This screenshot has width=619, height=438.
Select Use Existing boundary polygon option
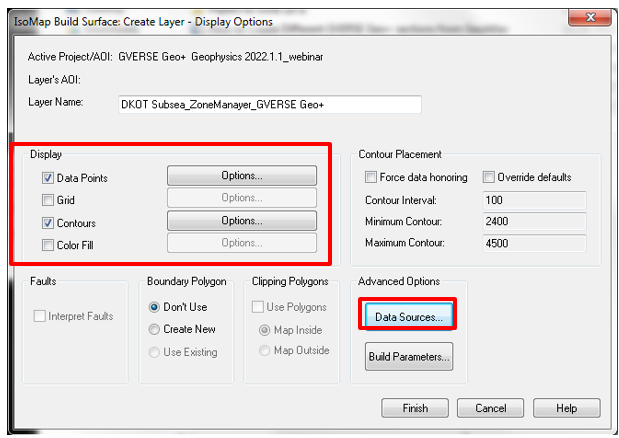(x=154, y=352)
